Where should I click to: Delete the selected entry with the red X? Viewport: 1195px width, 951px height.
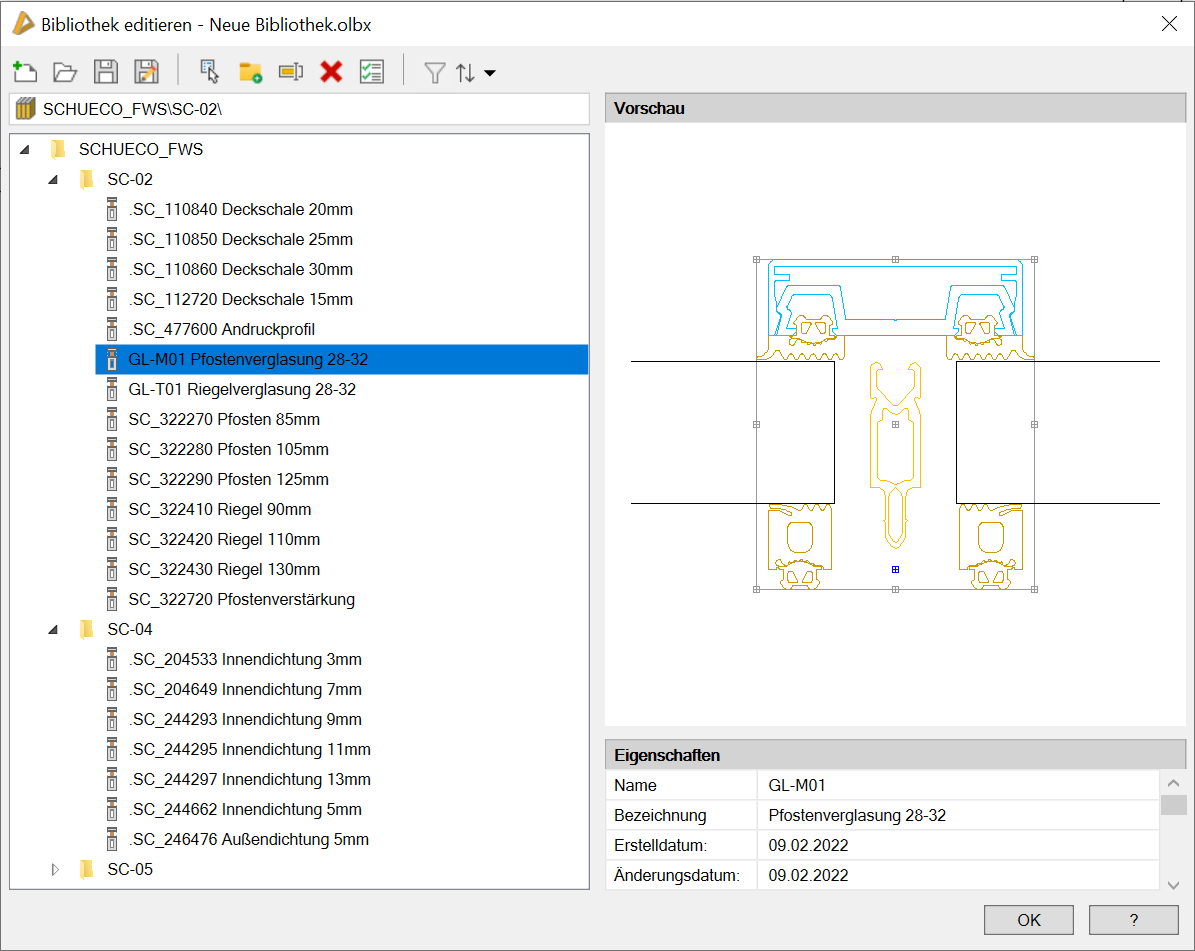pos(331,72)
